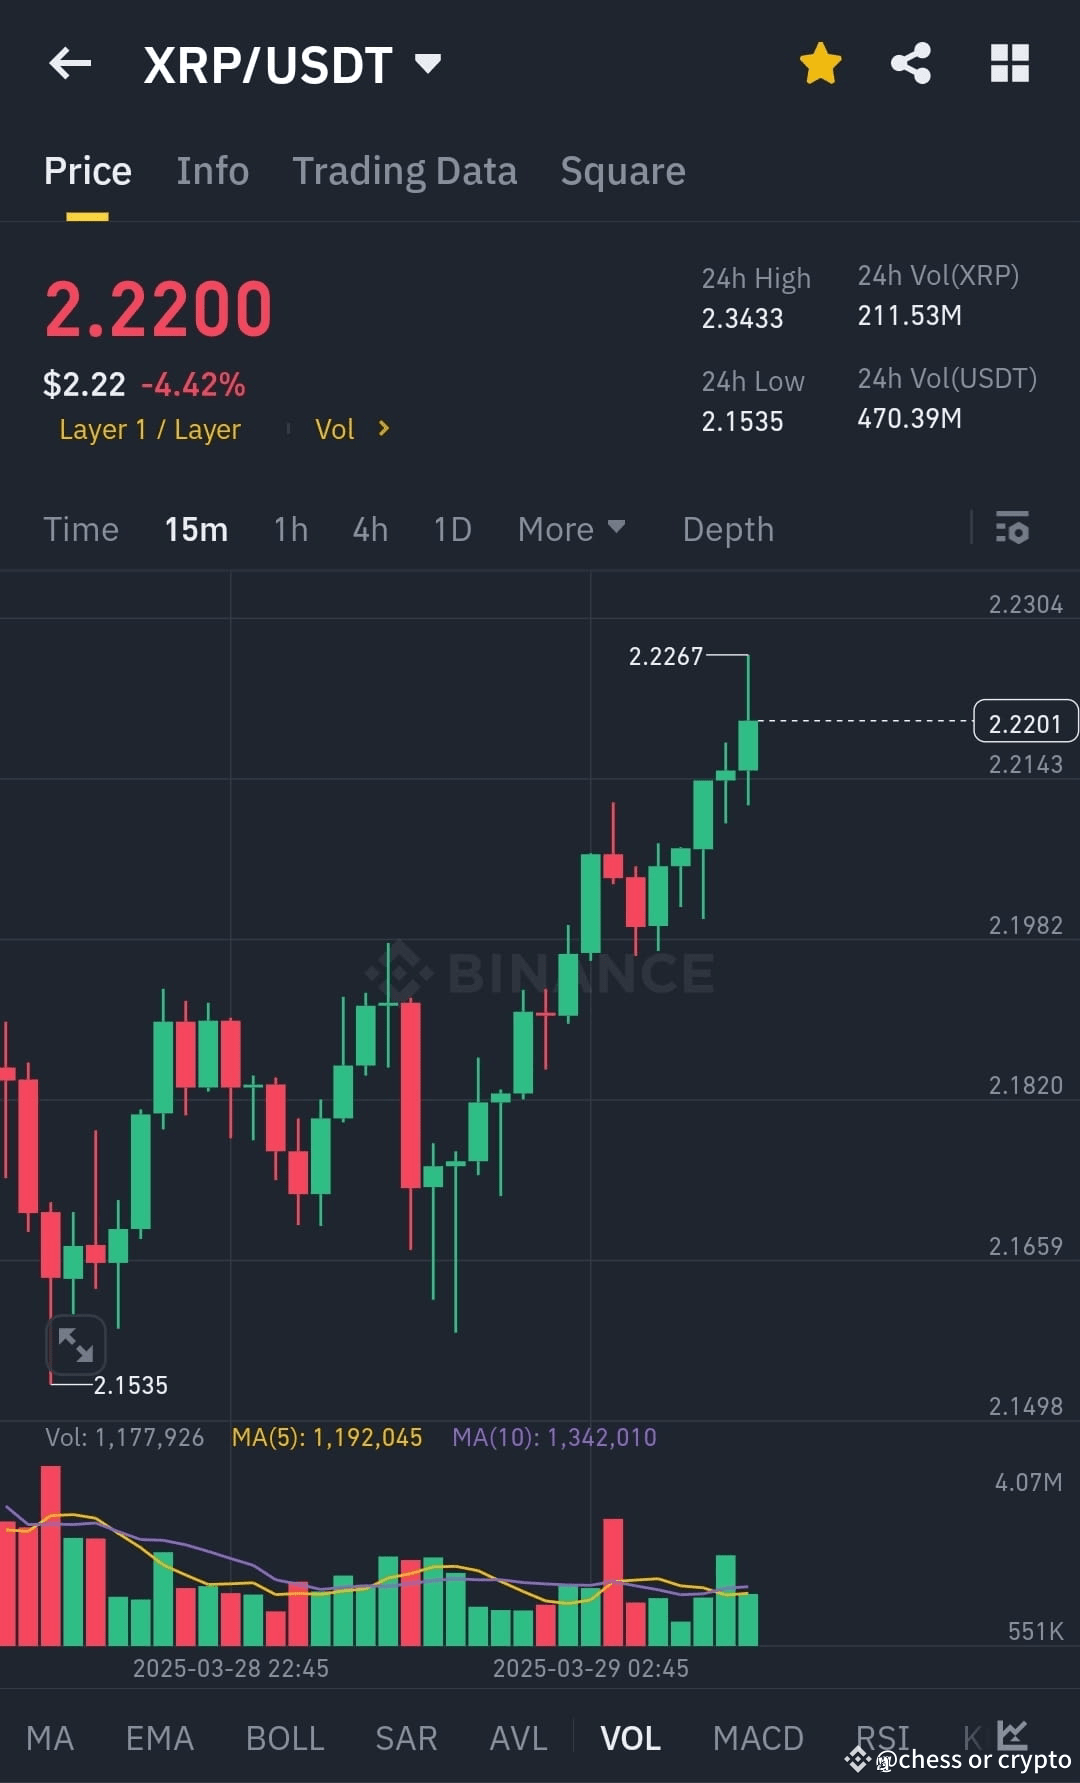
Task: Switch chart timeframe to 1D
Action: 451,529
